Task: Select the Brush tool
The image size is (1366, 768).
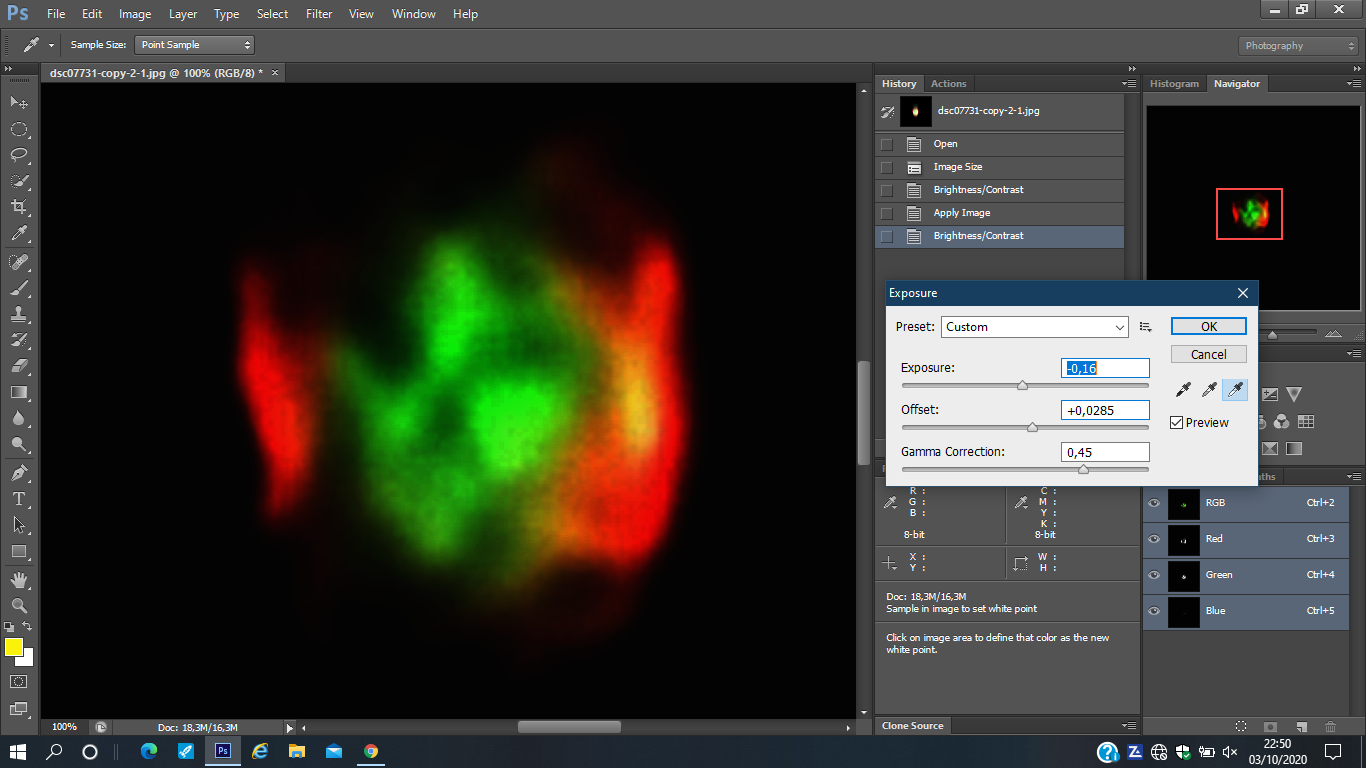Action: 19,288
